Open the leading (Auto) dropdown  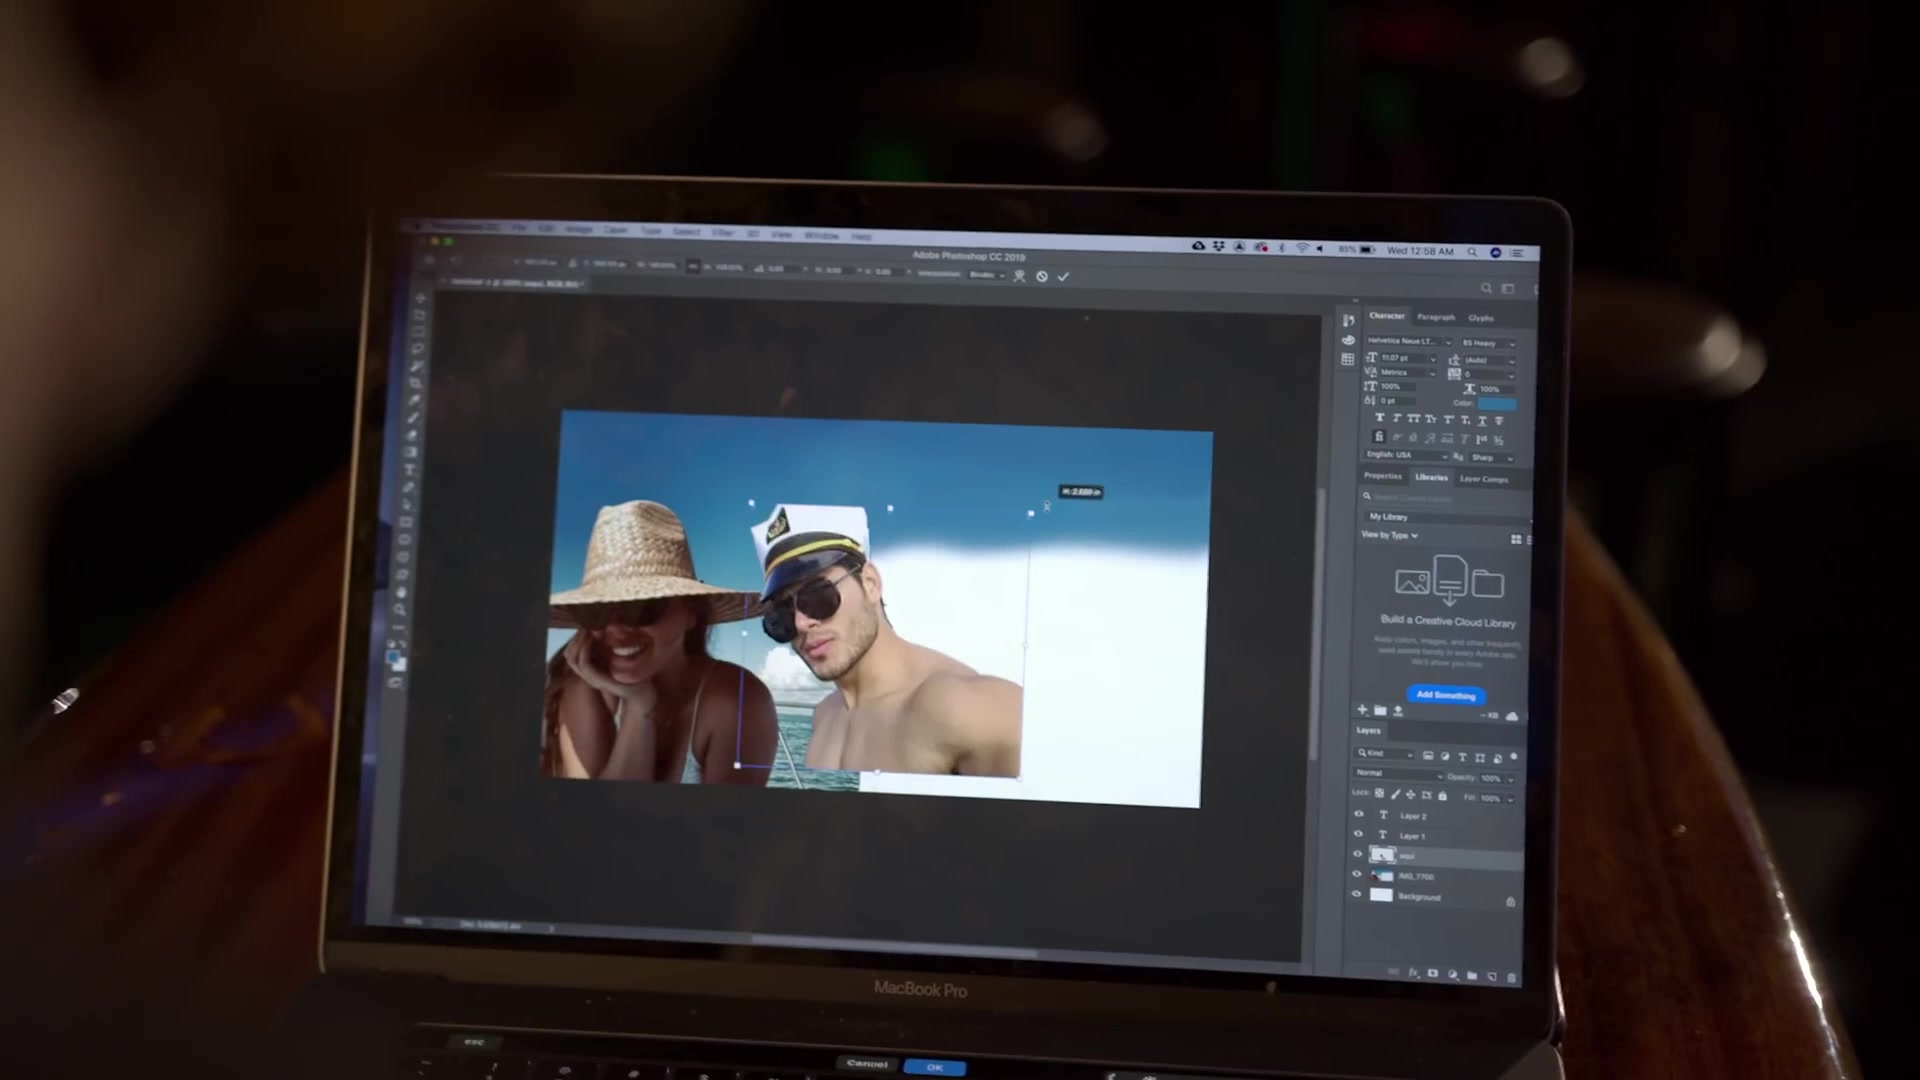1511,361
